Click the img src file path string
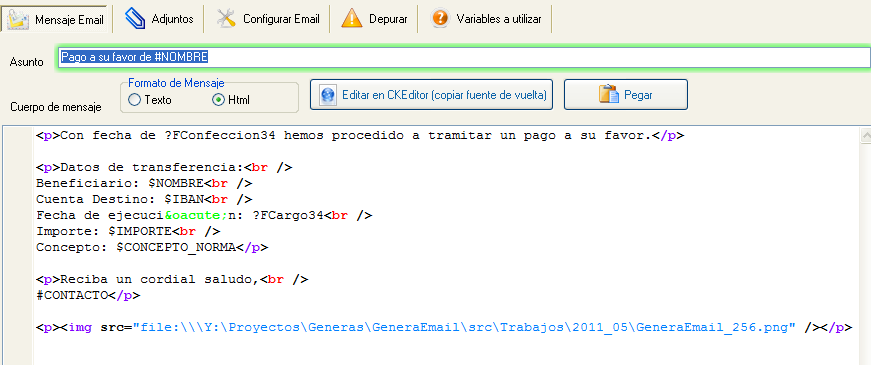871x365 pixels. tap(468, 328)
